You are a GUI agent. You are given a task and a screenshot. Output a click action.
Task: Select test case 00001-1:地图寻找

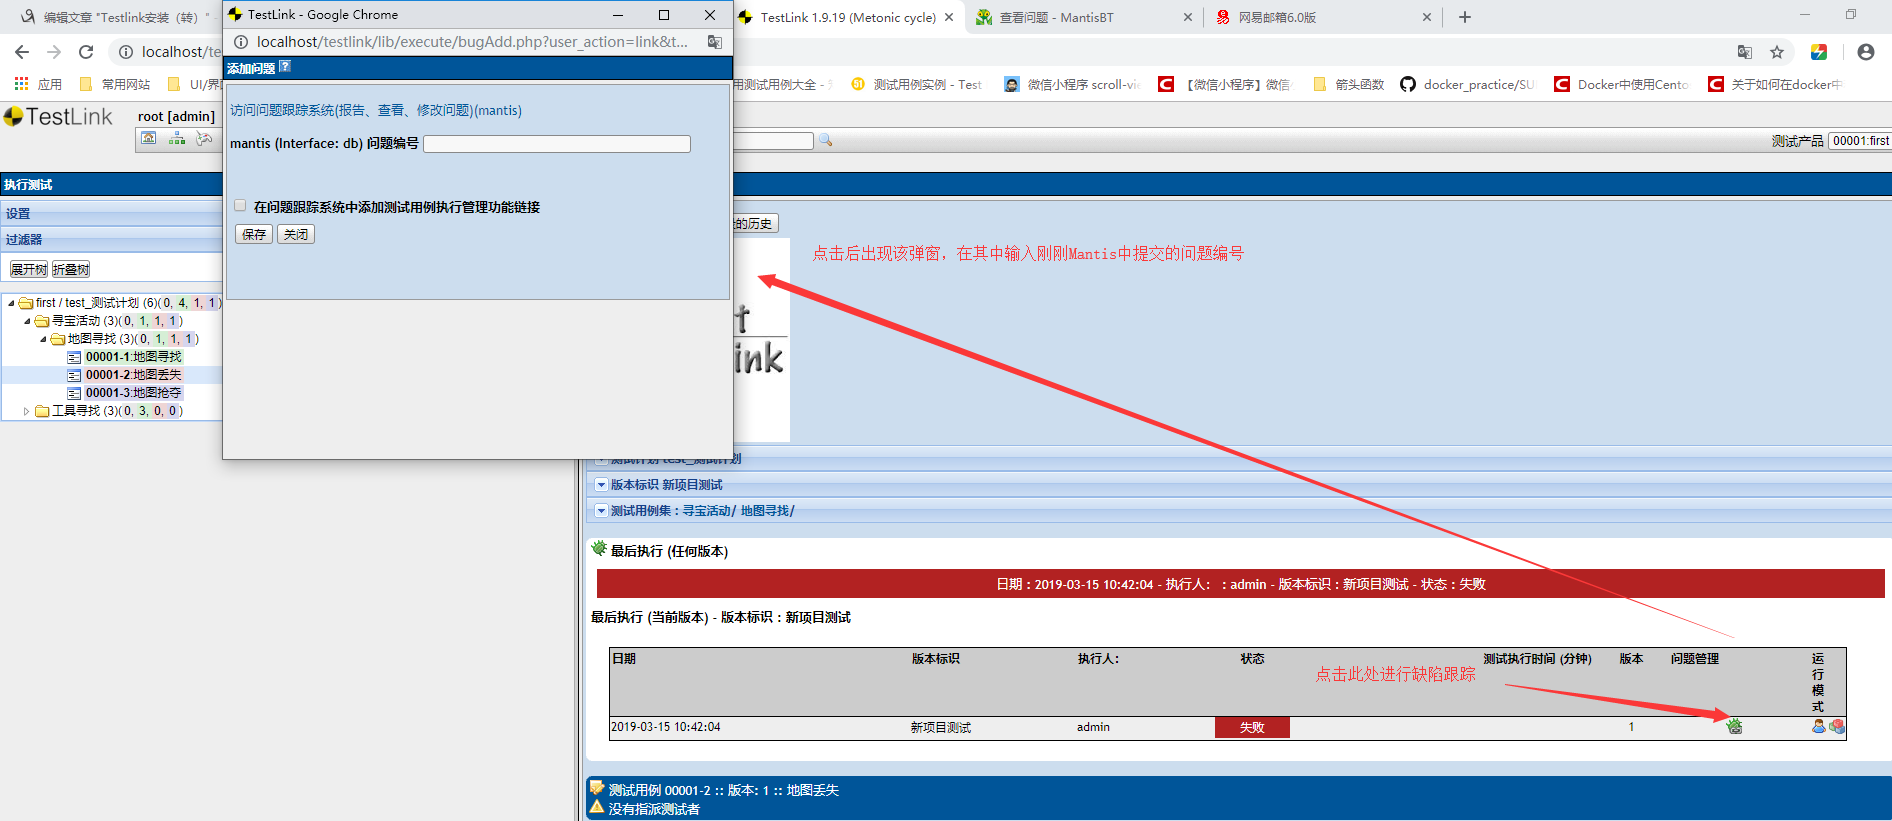134,357
